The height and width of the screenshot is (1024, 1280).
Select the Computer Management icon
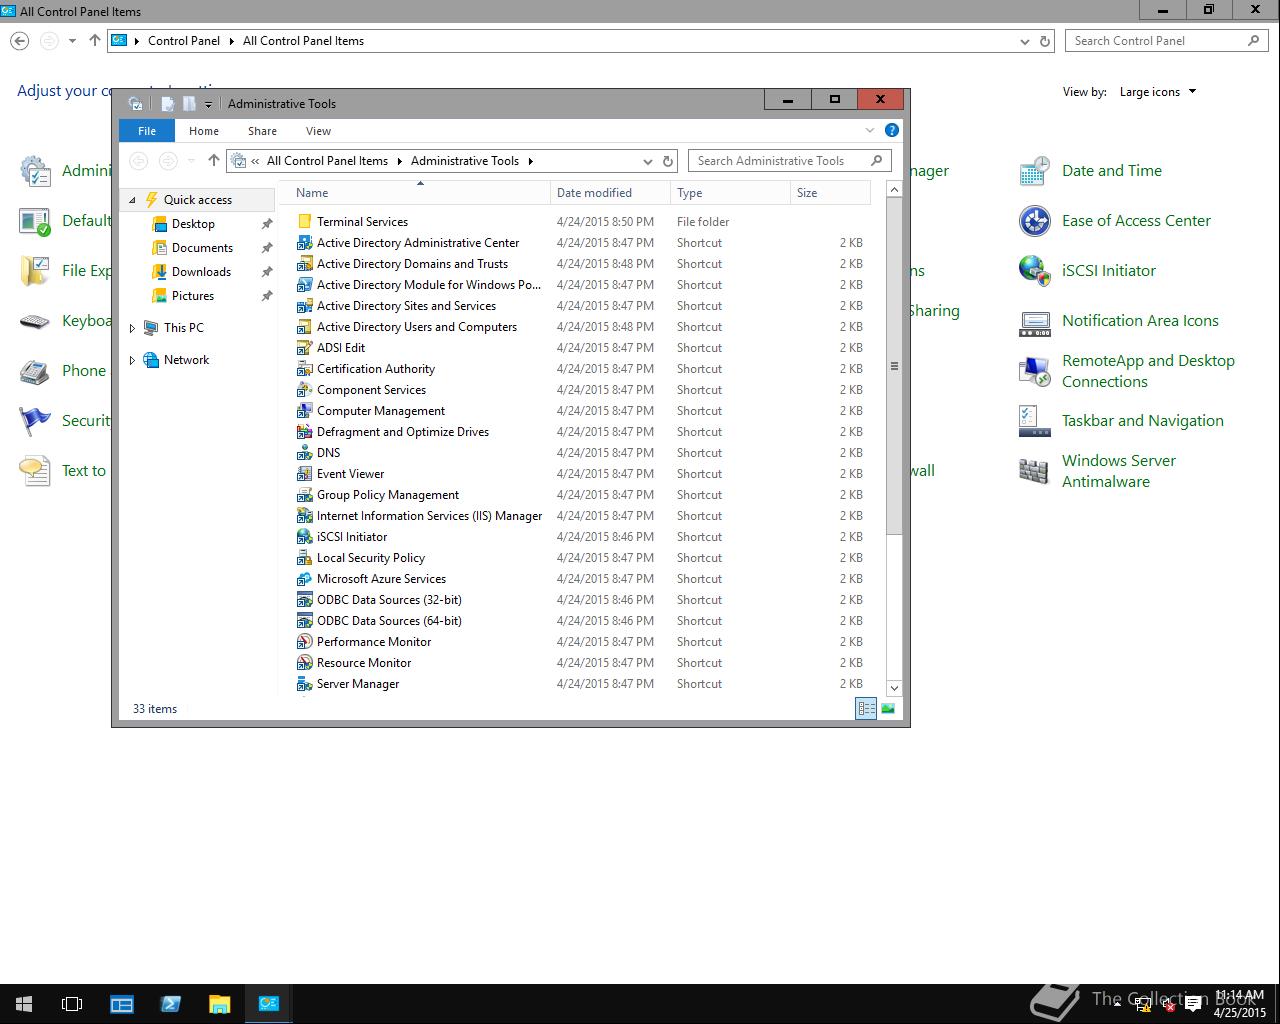tap(305, 410)
